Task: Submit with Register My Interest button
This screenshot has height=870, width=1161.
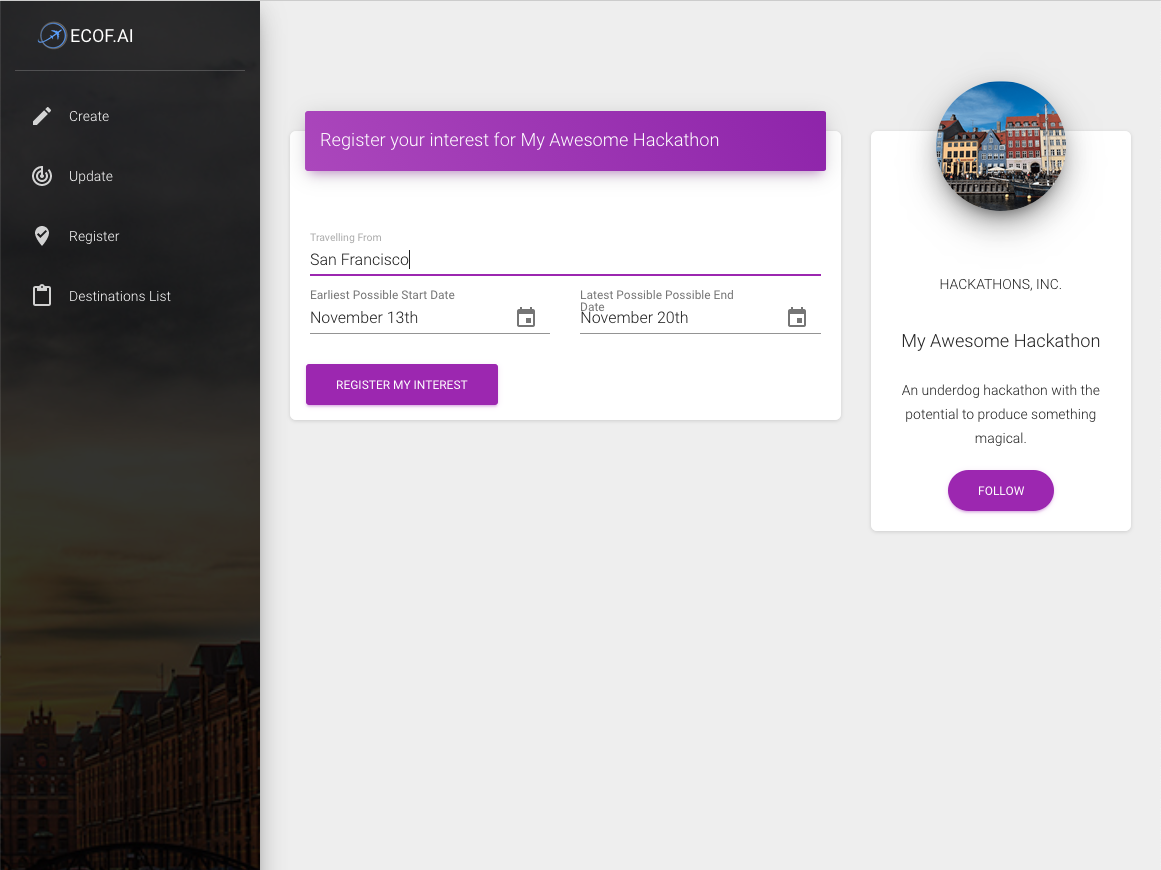Action: [402, 384]
